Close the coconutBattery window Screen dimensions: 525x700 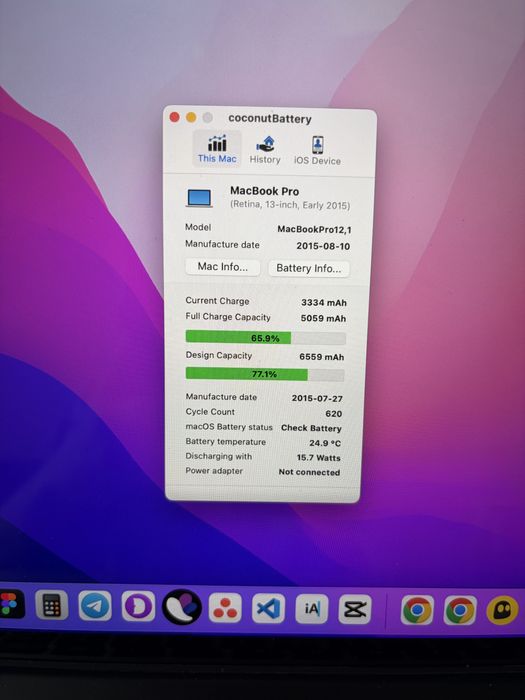click(175, 117)
